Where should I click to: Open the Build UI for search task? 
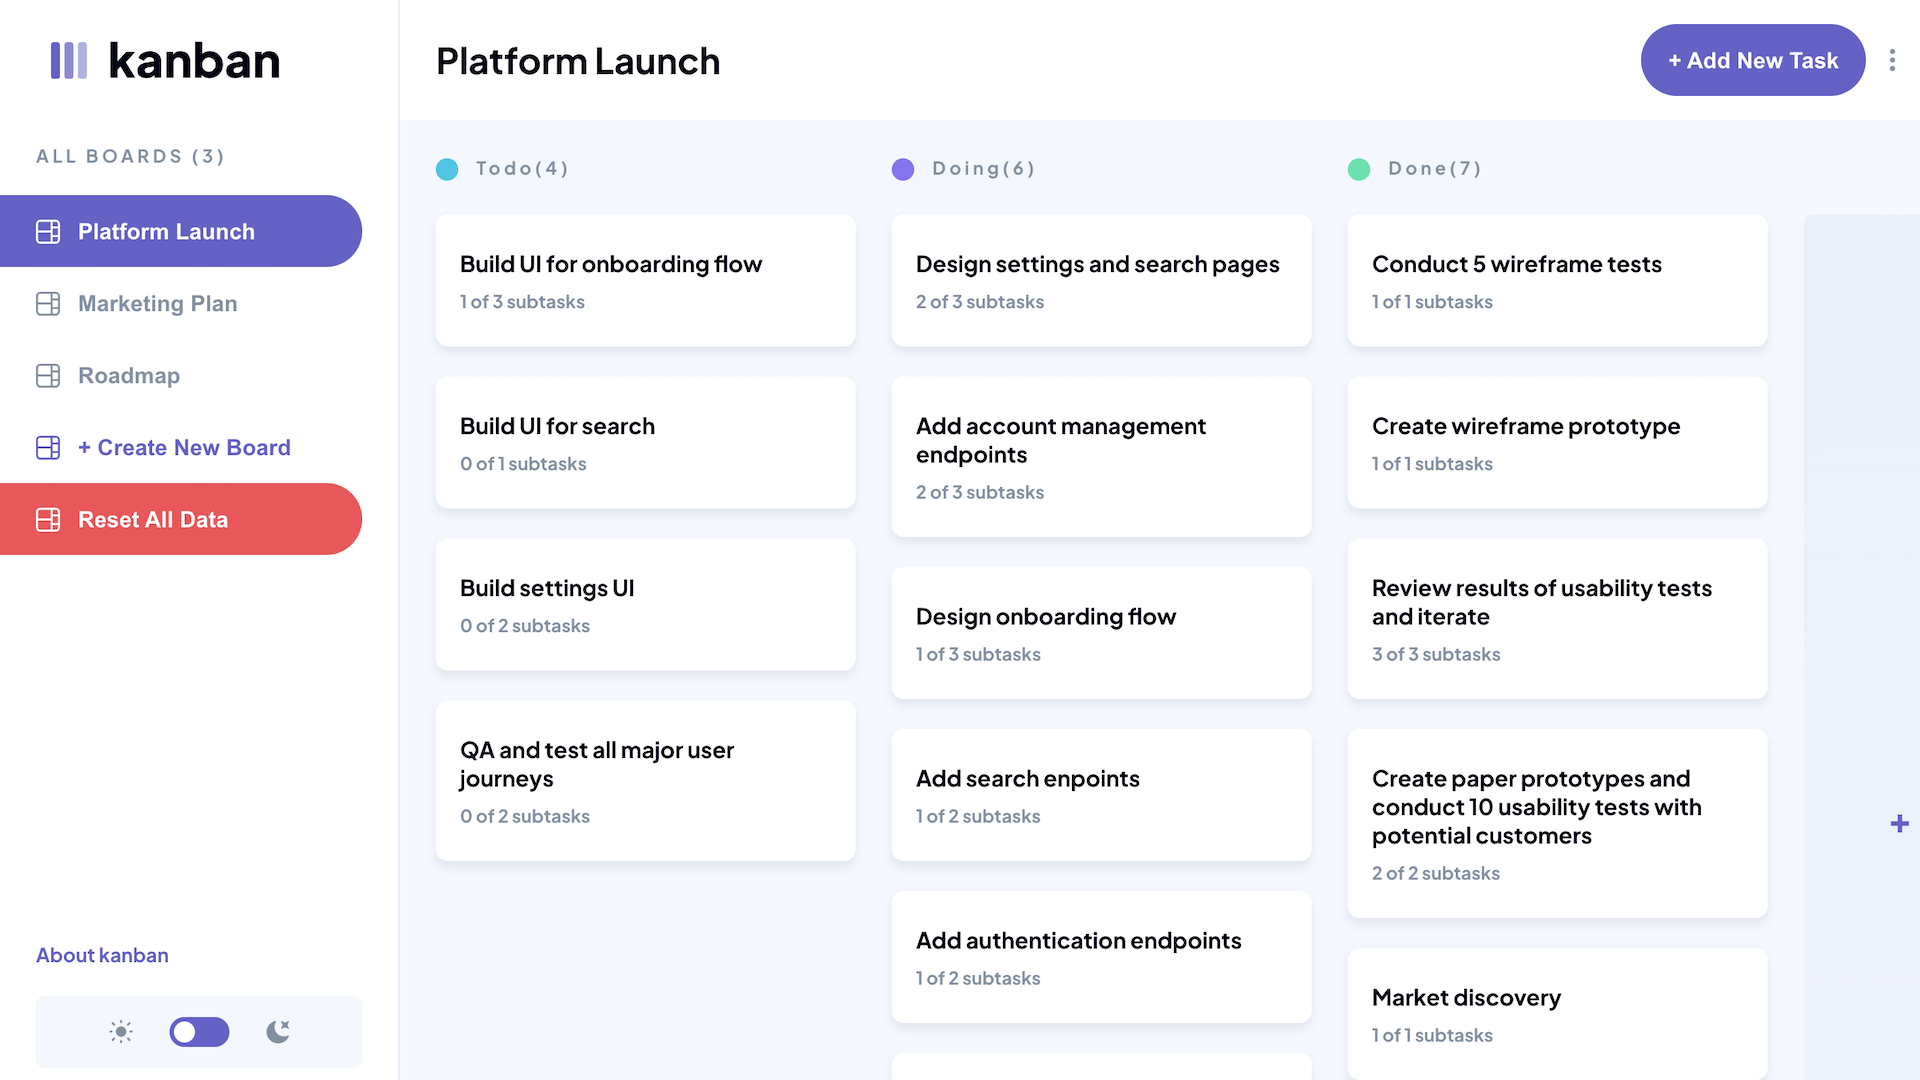[x=645, y=443]
